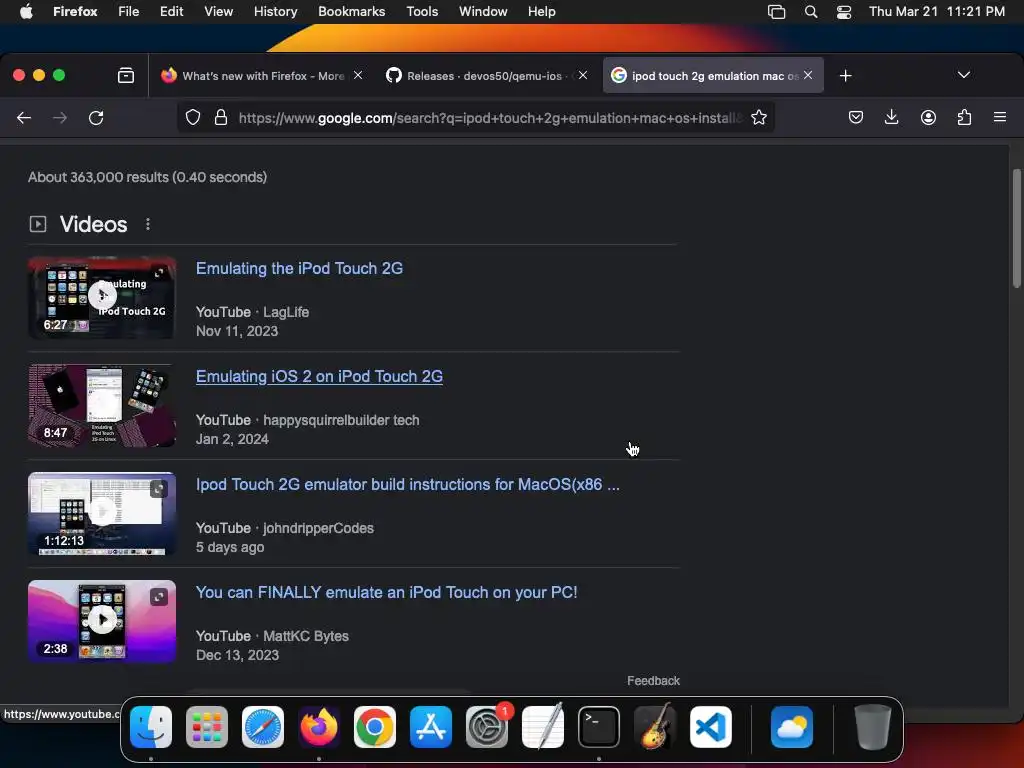Open the Firefox hamburger application menu
The image size is (1024, 768).
999,118
